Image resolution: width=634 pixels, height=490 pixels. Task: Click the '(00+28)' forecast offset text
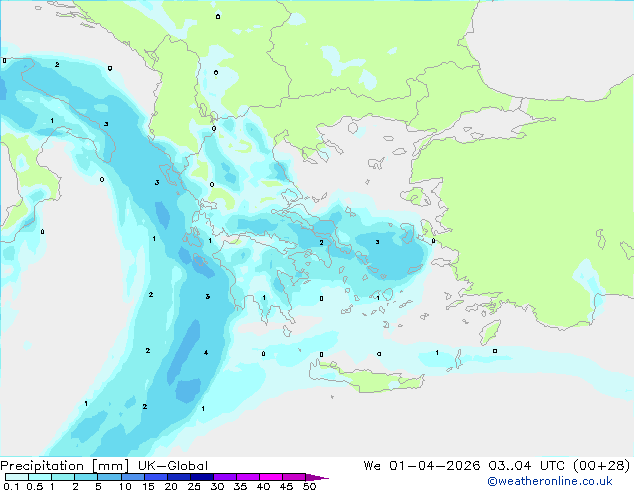point(602,466)
